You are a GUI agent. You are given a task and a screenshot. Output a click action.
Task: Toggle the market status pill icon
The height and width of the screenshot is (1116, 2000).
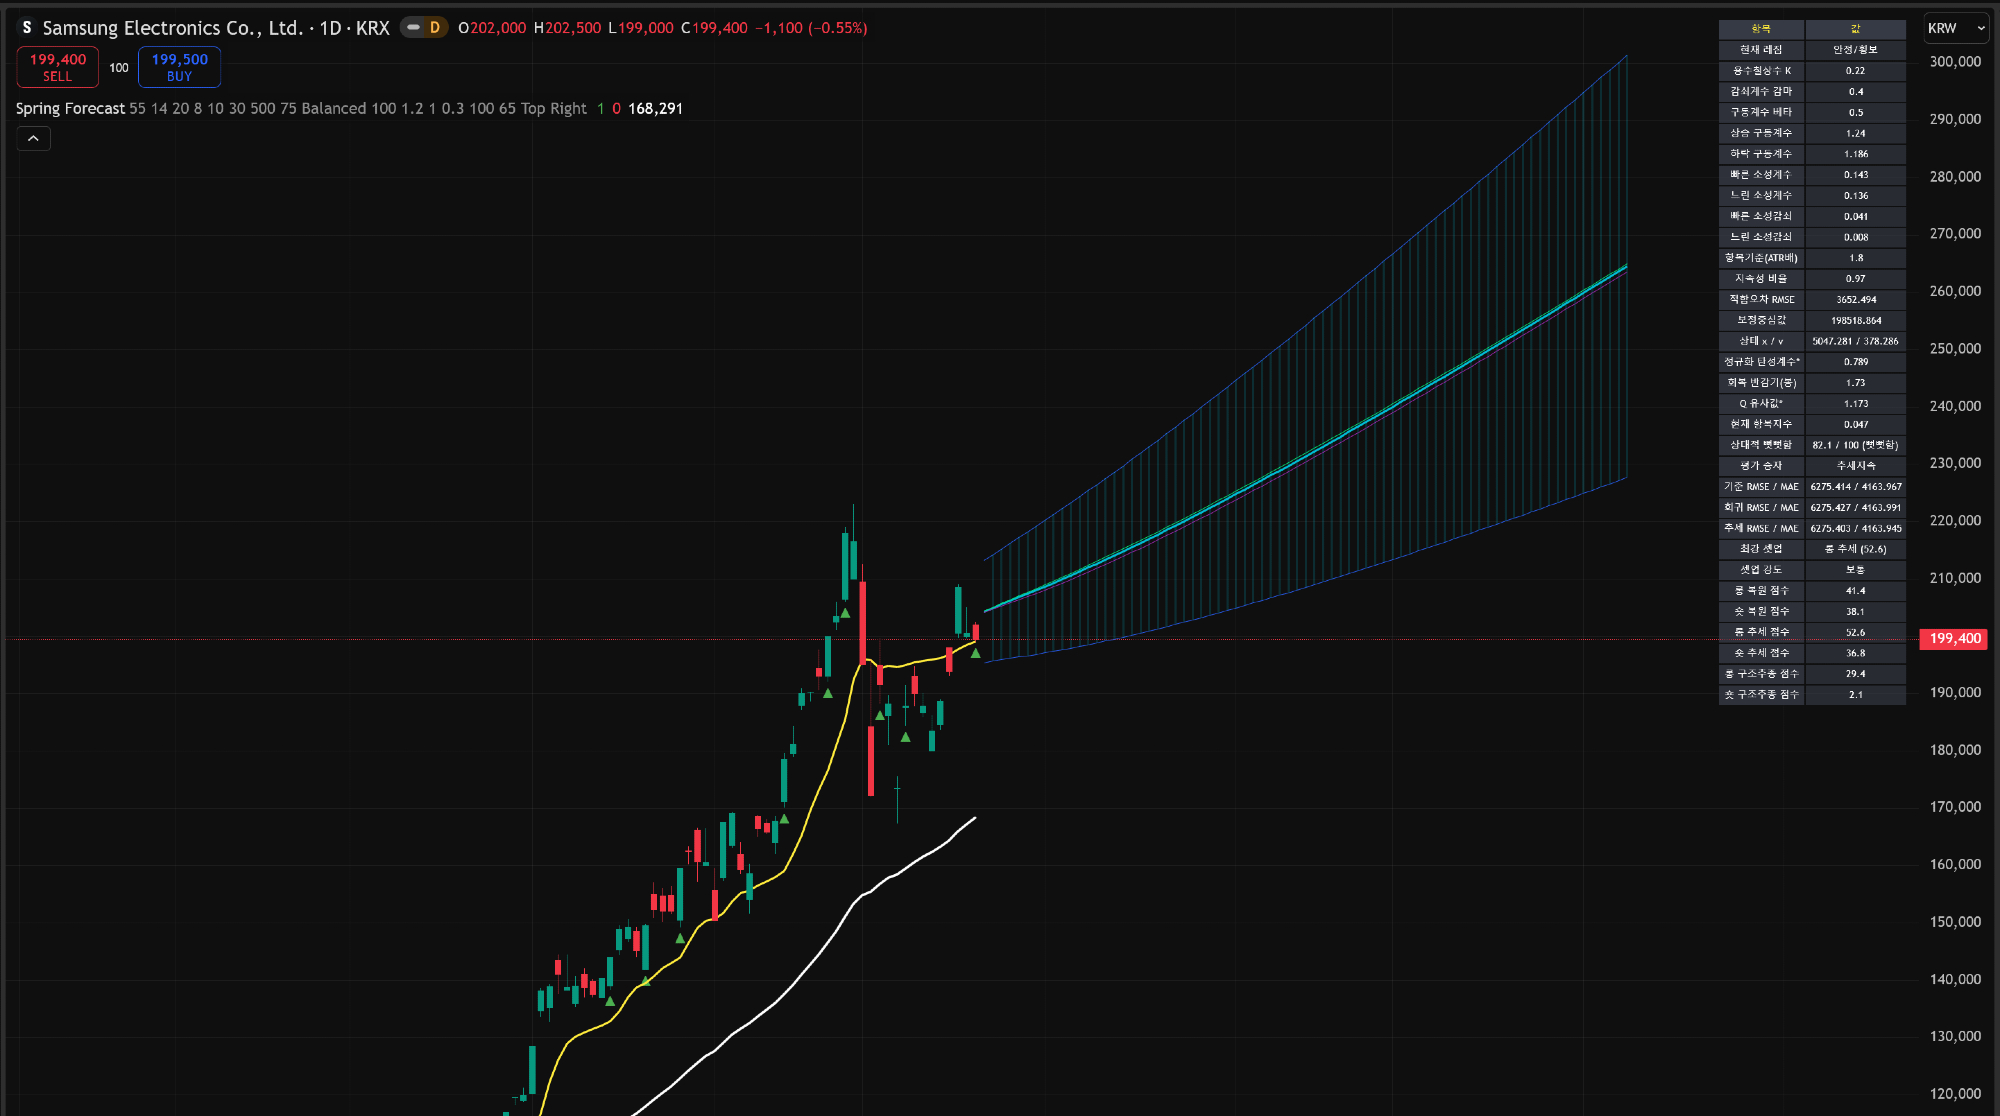tap(413, 28)
